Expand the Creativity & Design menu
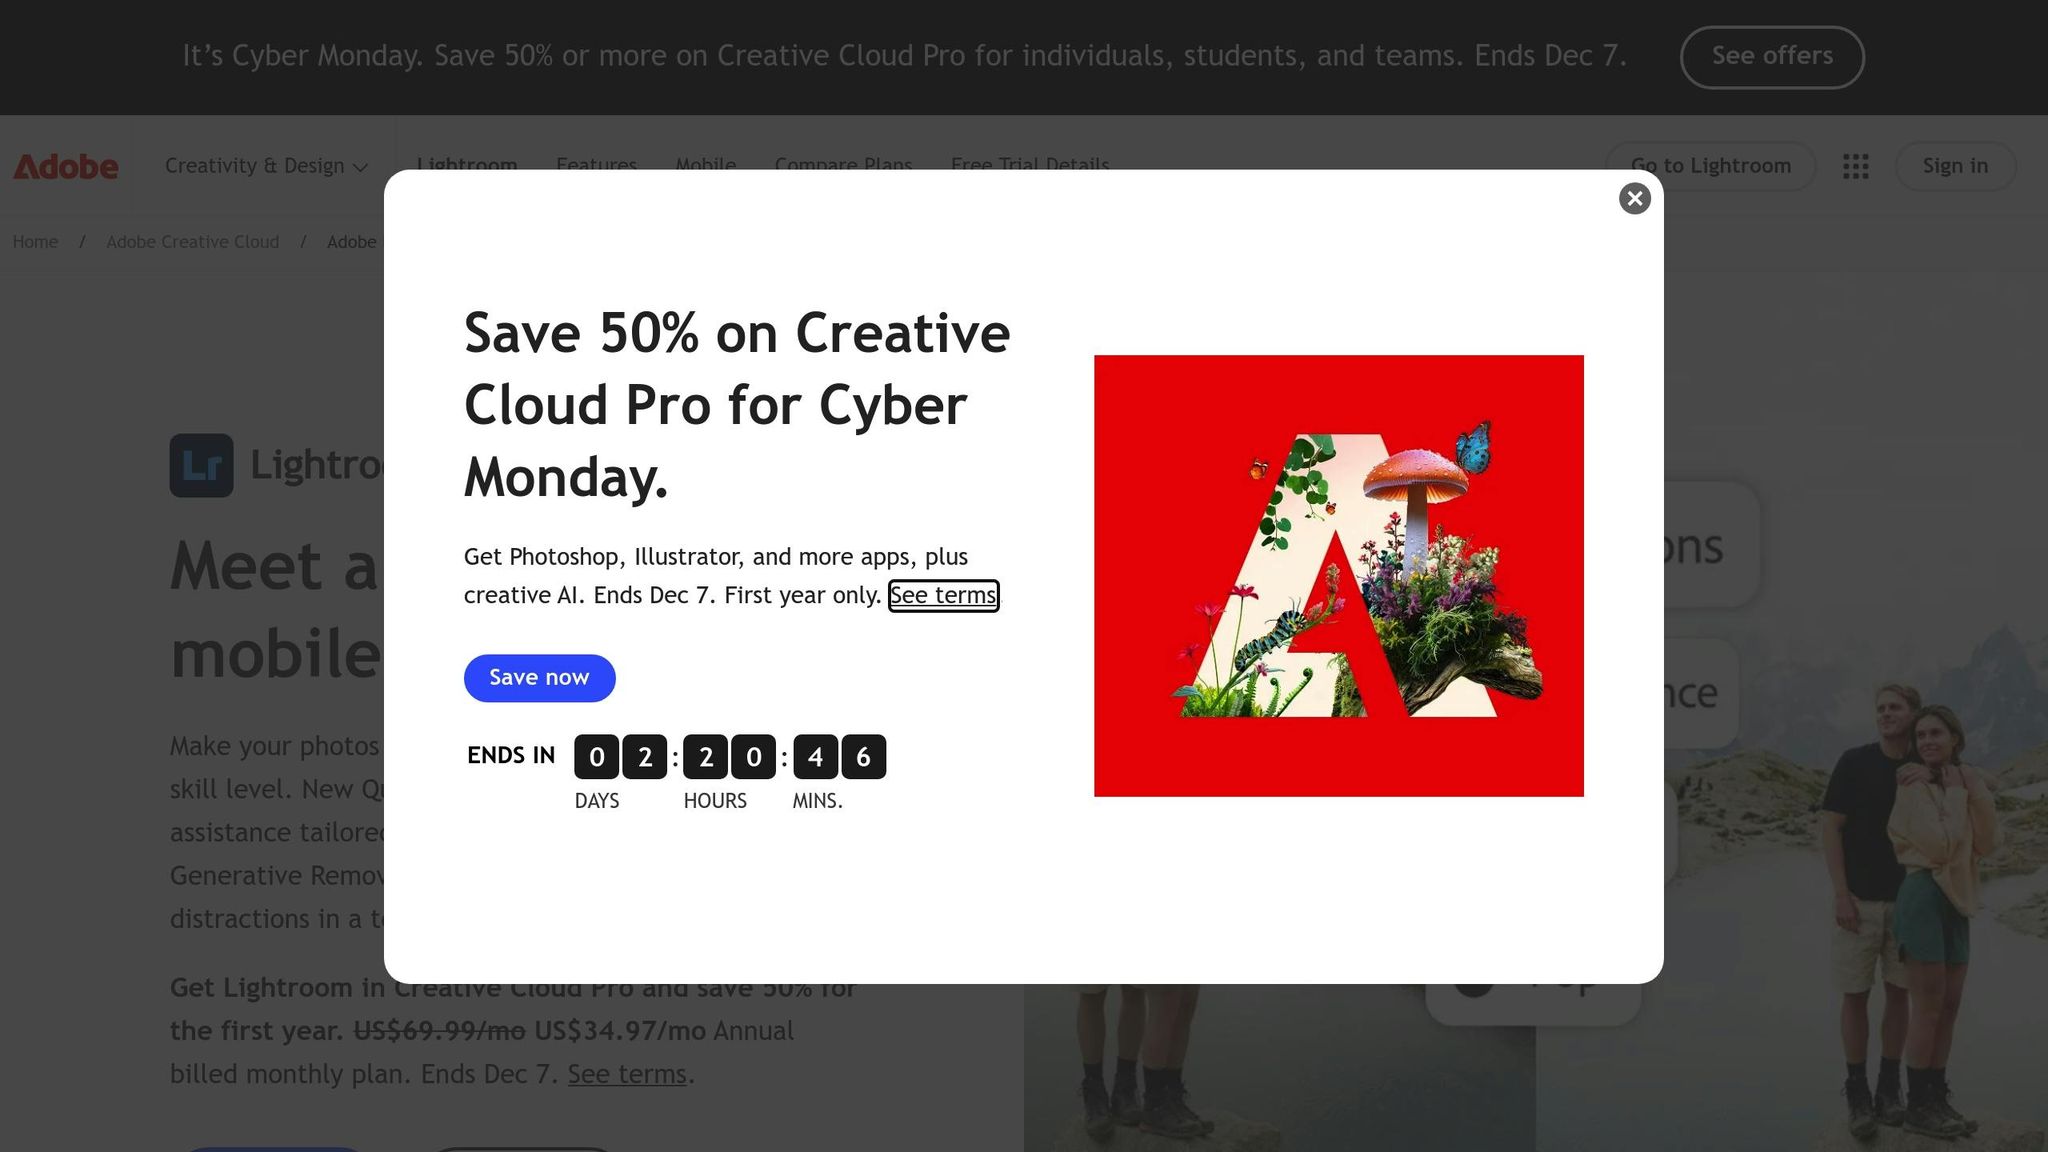 click(x=266, y=166)
